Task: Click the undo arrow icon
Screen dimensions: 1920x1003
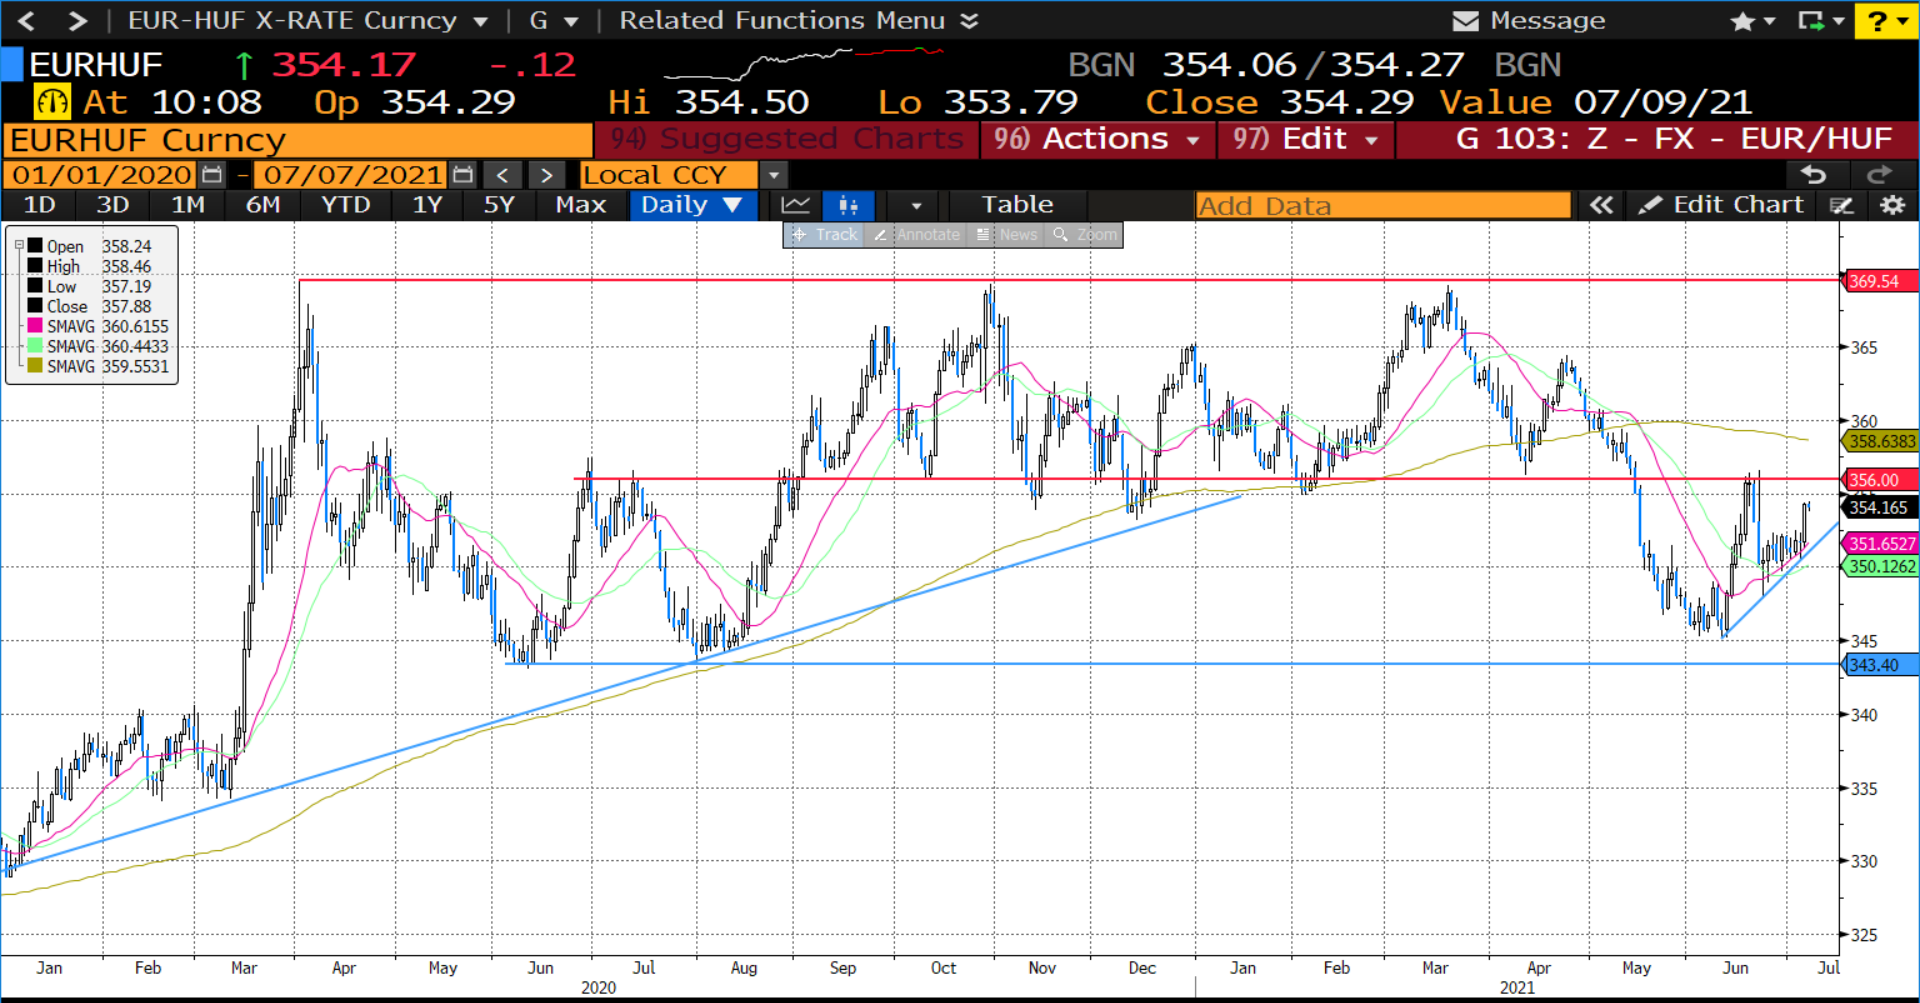Action: point(1814,175)
